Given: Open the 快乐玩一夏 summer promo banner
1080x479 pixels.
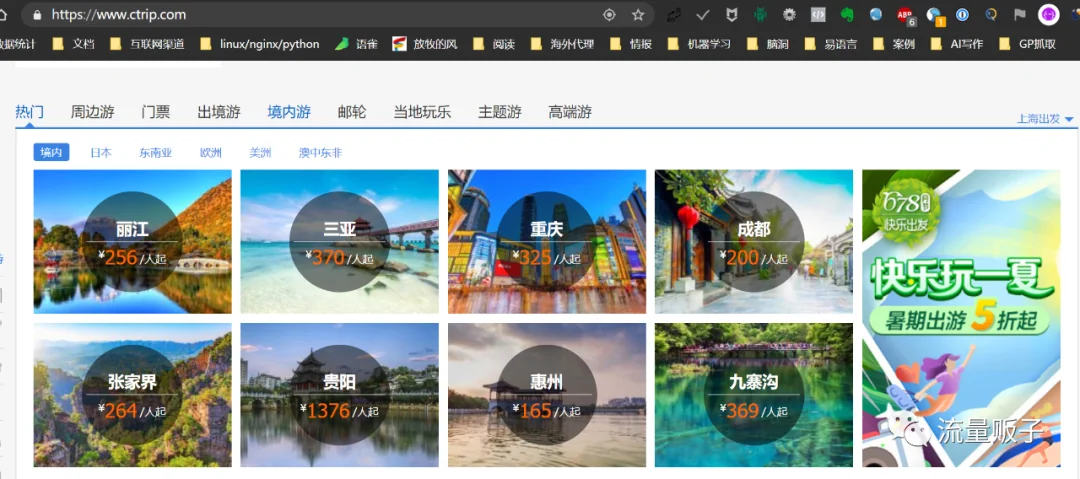Looking at the screenshot, I should (x=961, y=318).
